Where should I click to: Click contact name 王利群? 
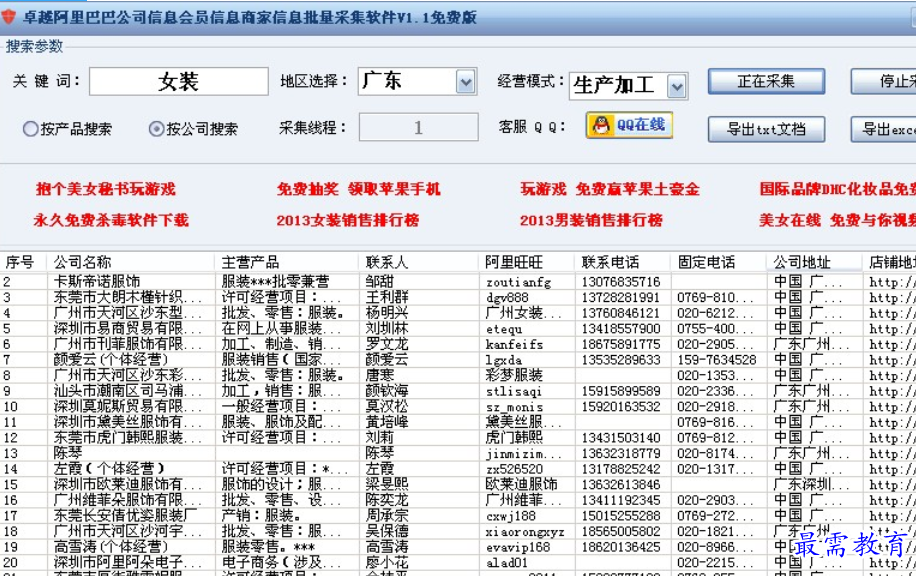click(387, 297)
